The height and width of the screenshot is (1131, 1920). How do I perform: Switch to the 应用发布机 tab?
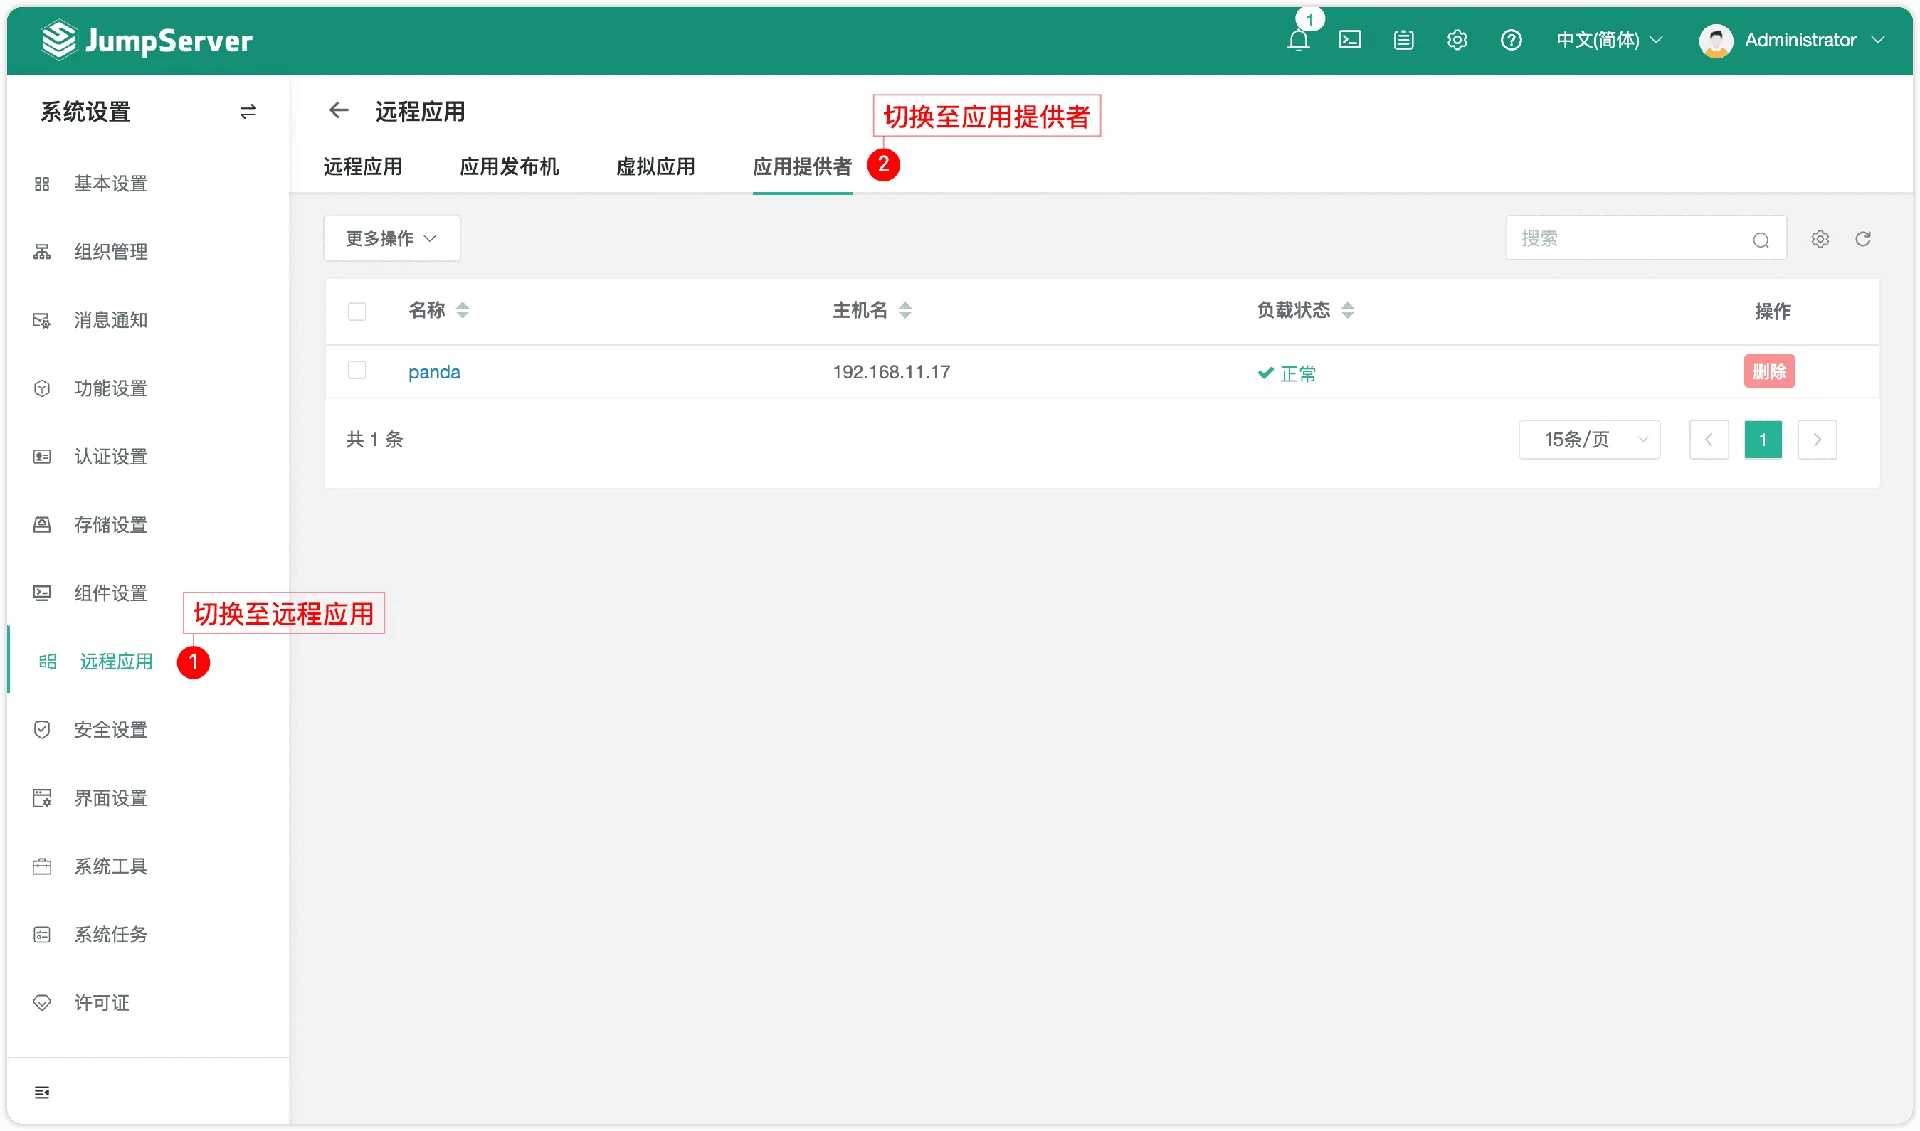click(x=509, y=166)
